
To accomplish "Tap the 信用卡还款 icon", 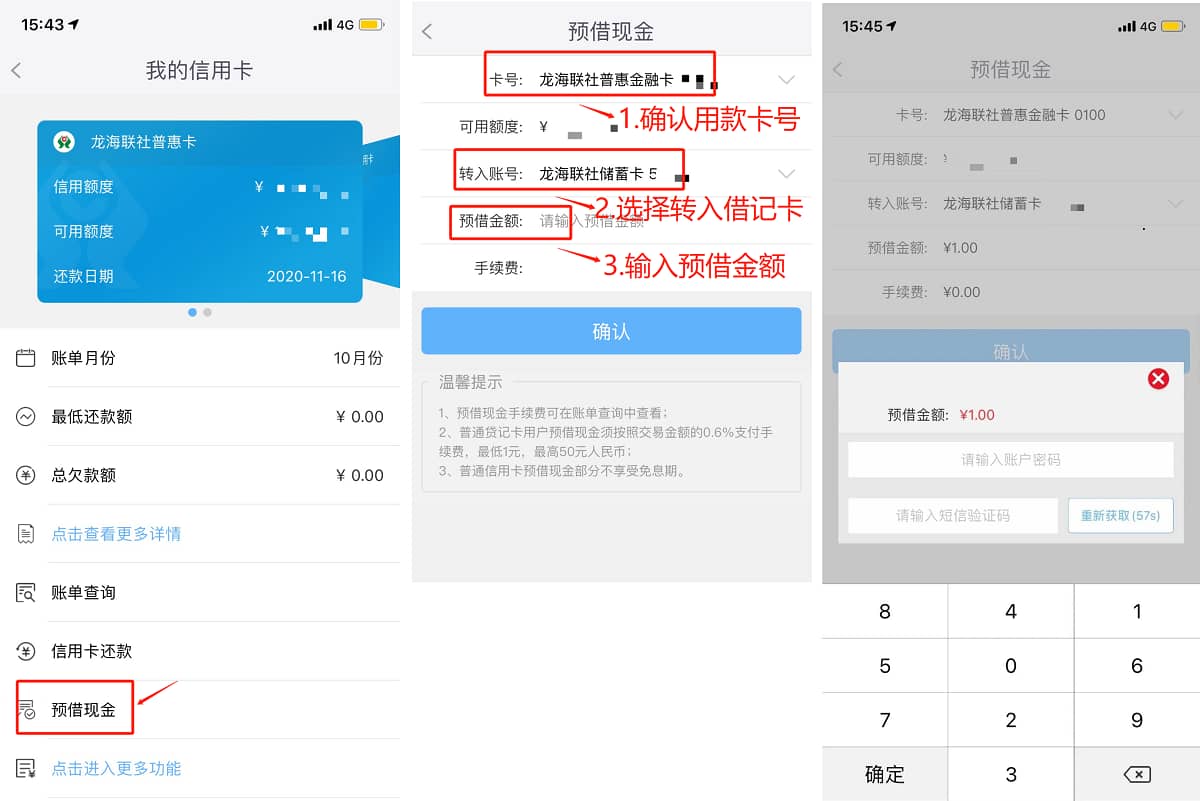I will 26,651.
